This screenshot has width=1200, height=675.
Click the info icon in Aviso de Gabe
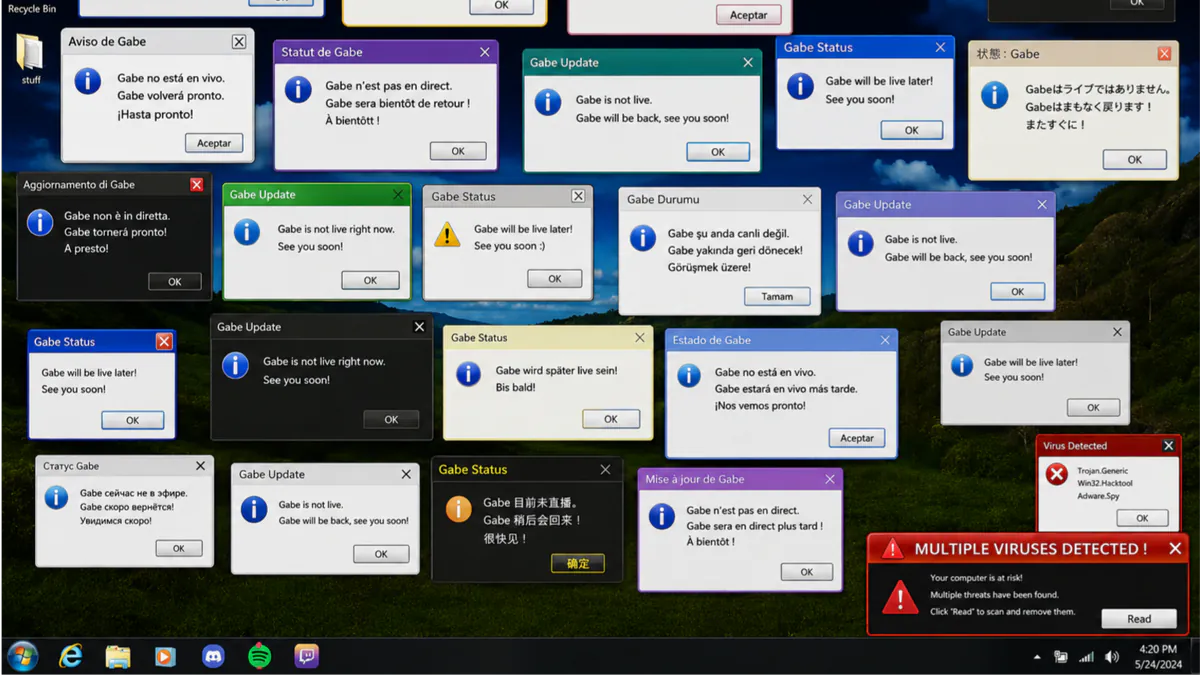(x=88, y=81)
